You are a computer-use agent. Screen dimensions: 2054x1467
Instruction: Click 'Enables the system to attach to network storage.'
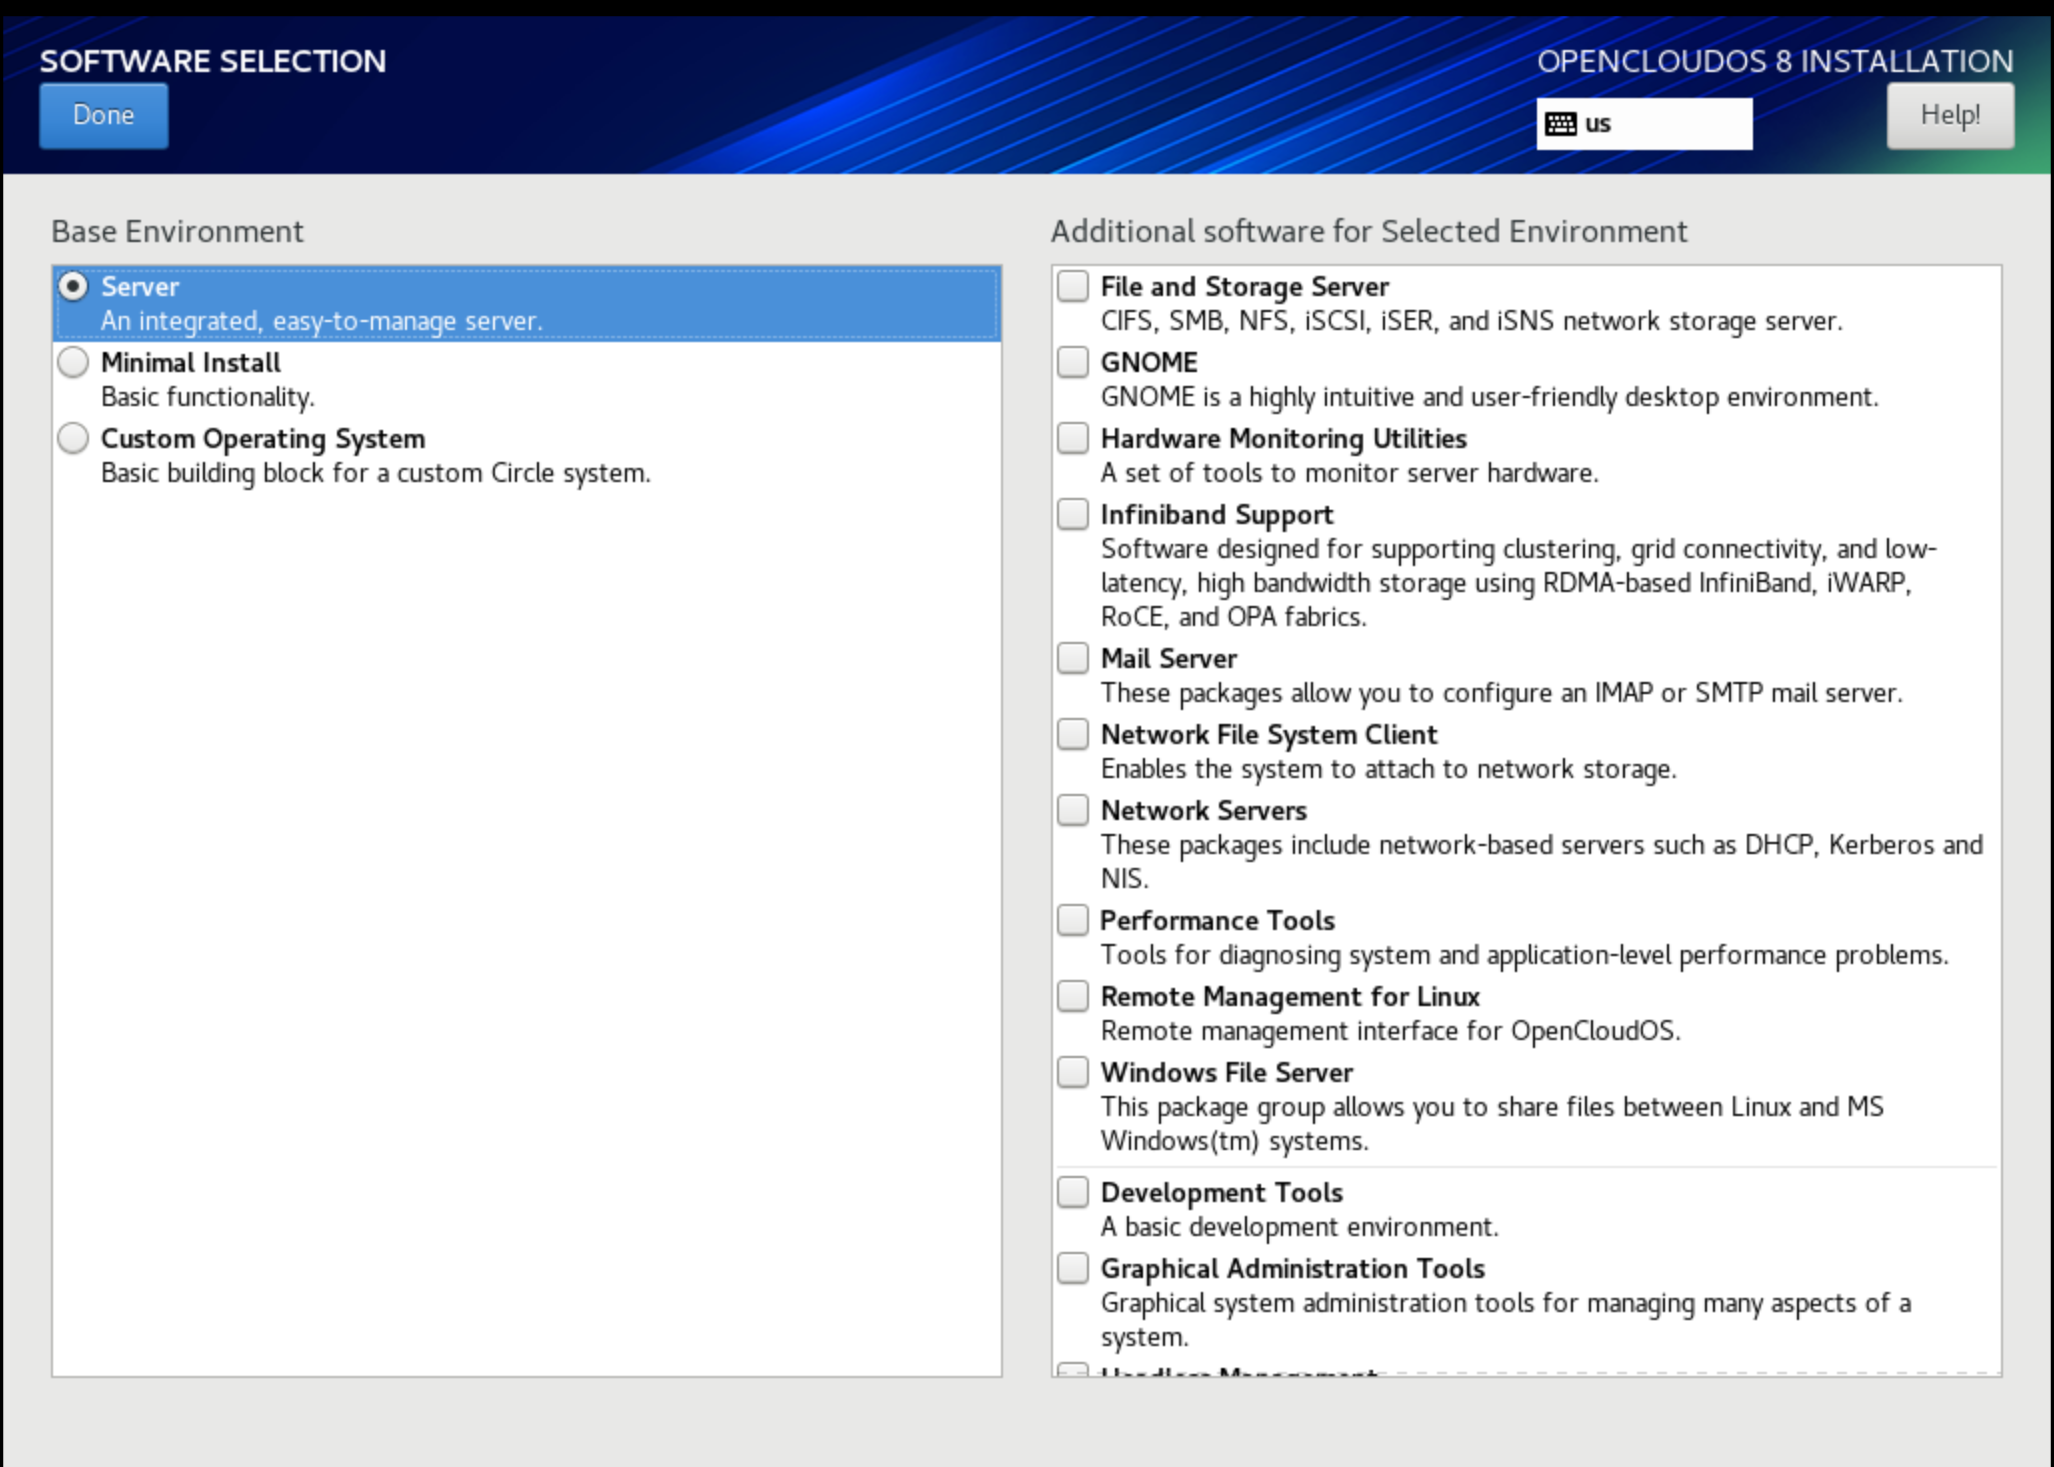[1389, 769]
